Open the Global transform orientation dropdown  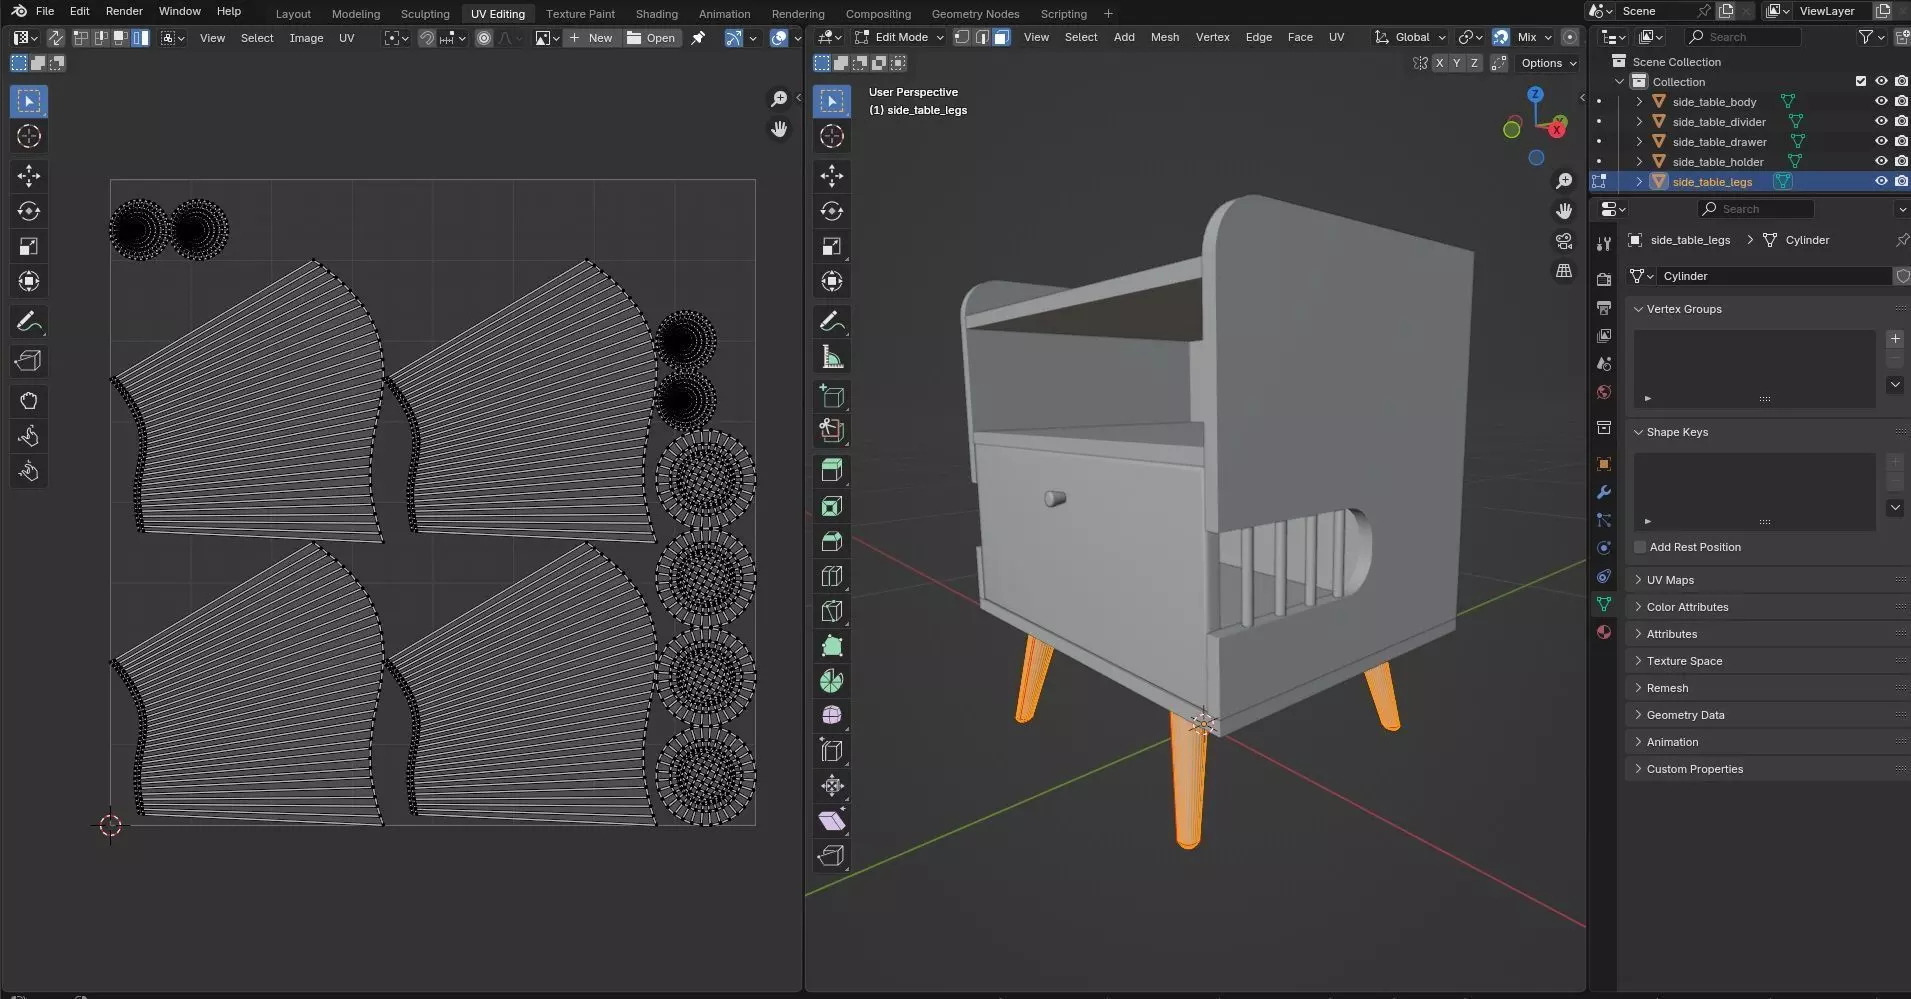click(x=1410, y=37)
